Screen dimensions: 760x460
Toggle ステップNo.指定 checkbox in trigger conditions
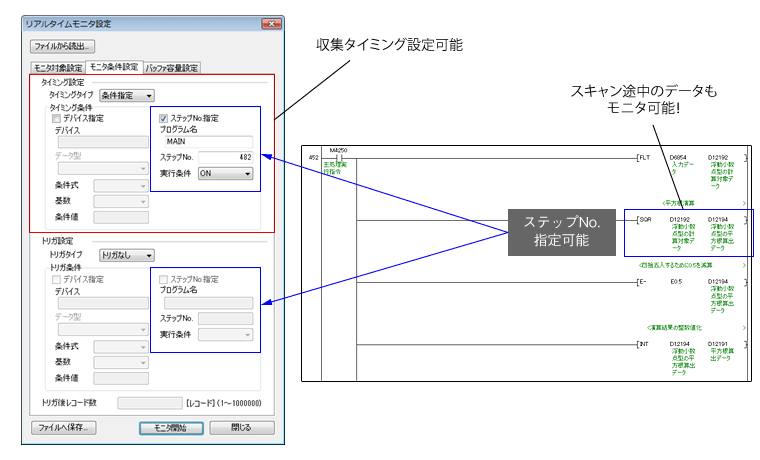[165, 279]
